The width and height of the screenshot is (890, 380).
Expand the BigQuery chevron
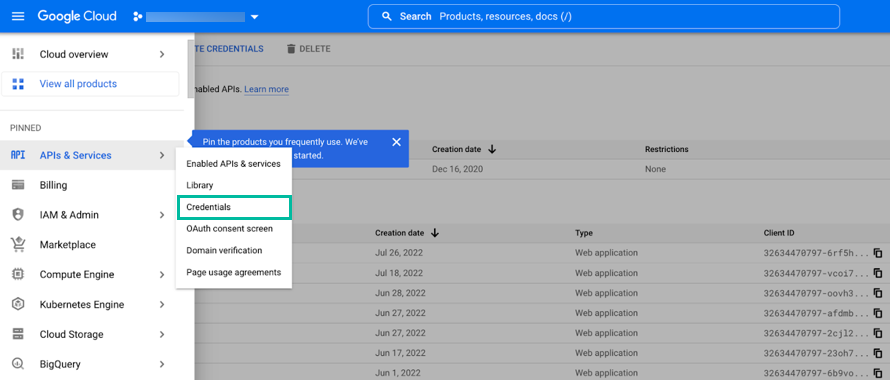coord(162,364)
